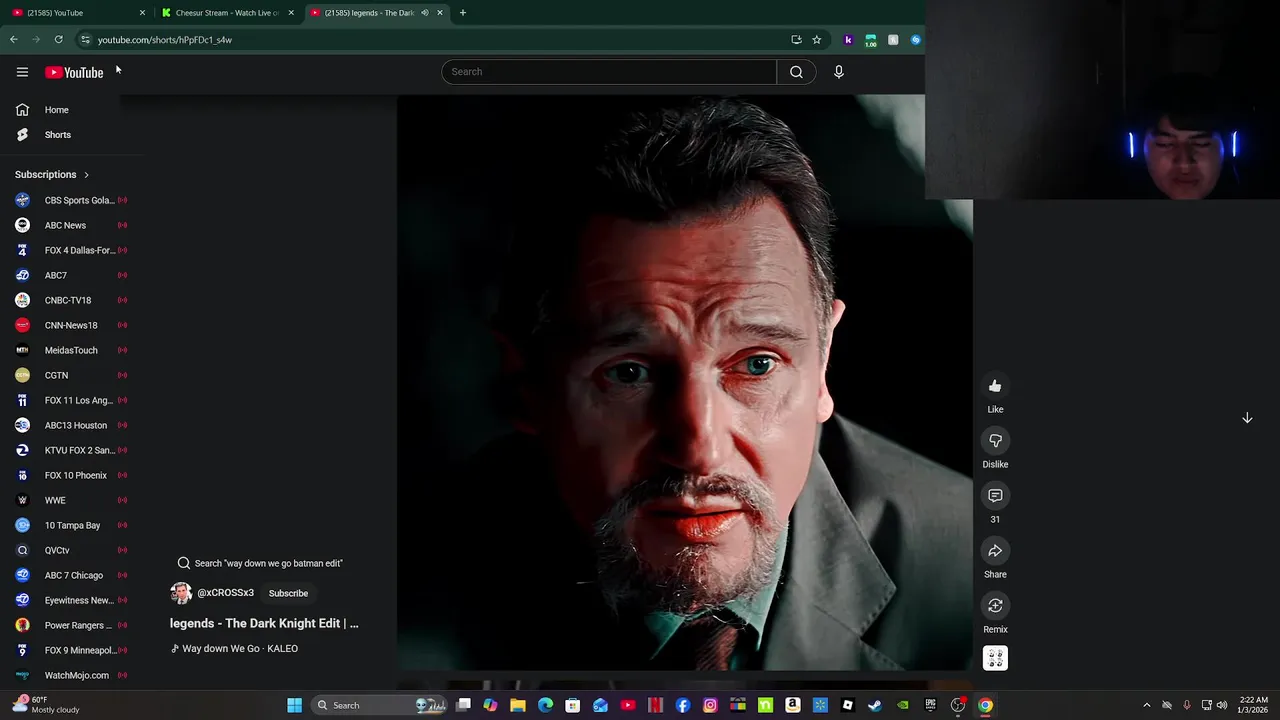Open the ABC7 channel
Viewport: 1280px width, 720px height.
coord(72,275)
